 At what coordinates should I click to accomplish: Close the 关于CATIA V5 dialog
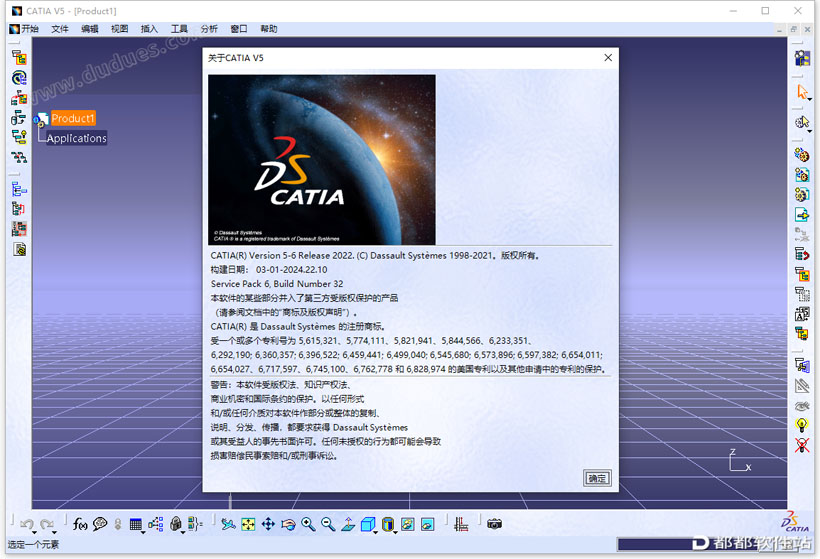608,58
